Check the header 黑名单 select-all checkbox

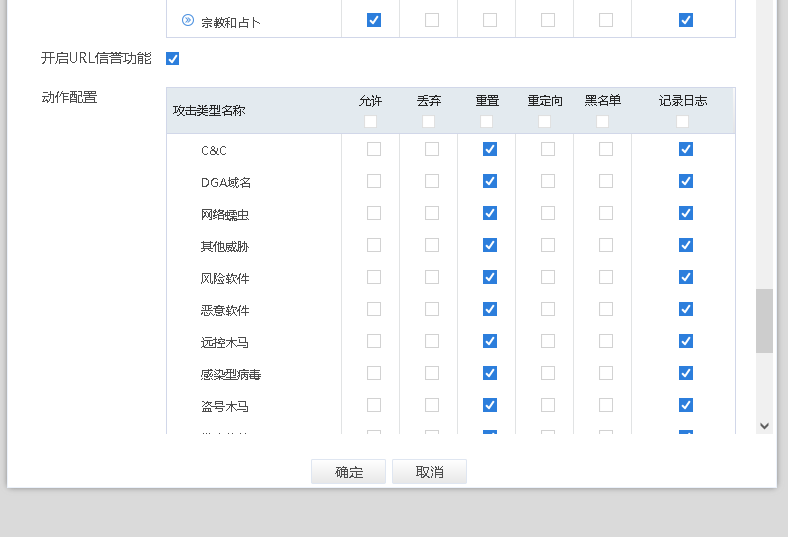click(x=603, y=121)
